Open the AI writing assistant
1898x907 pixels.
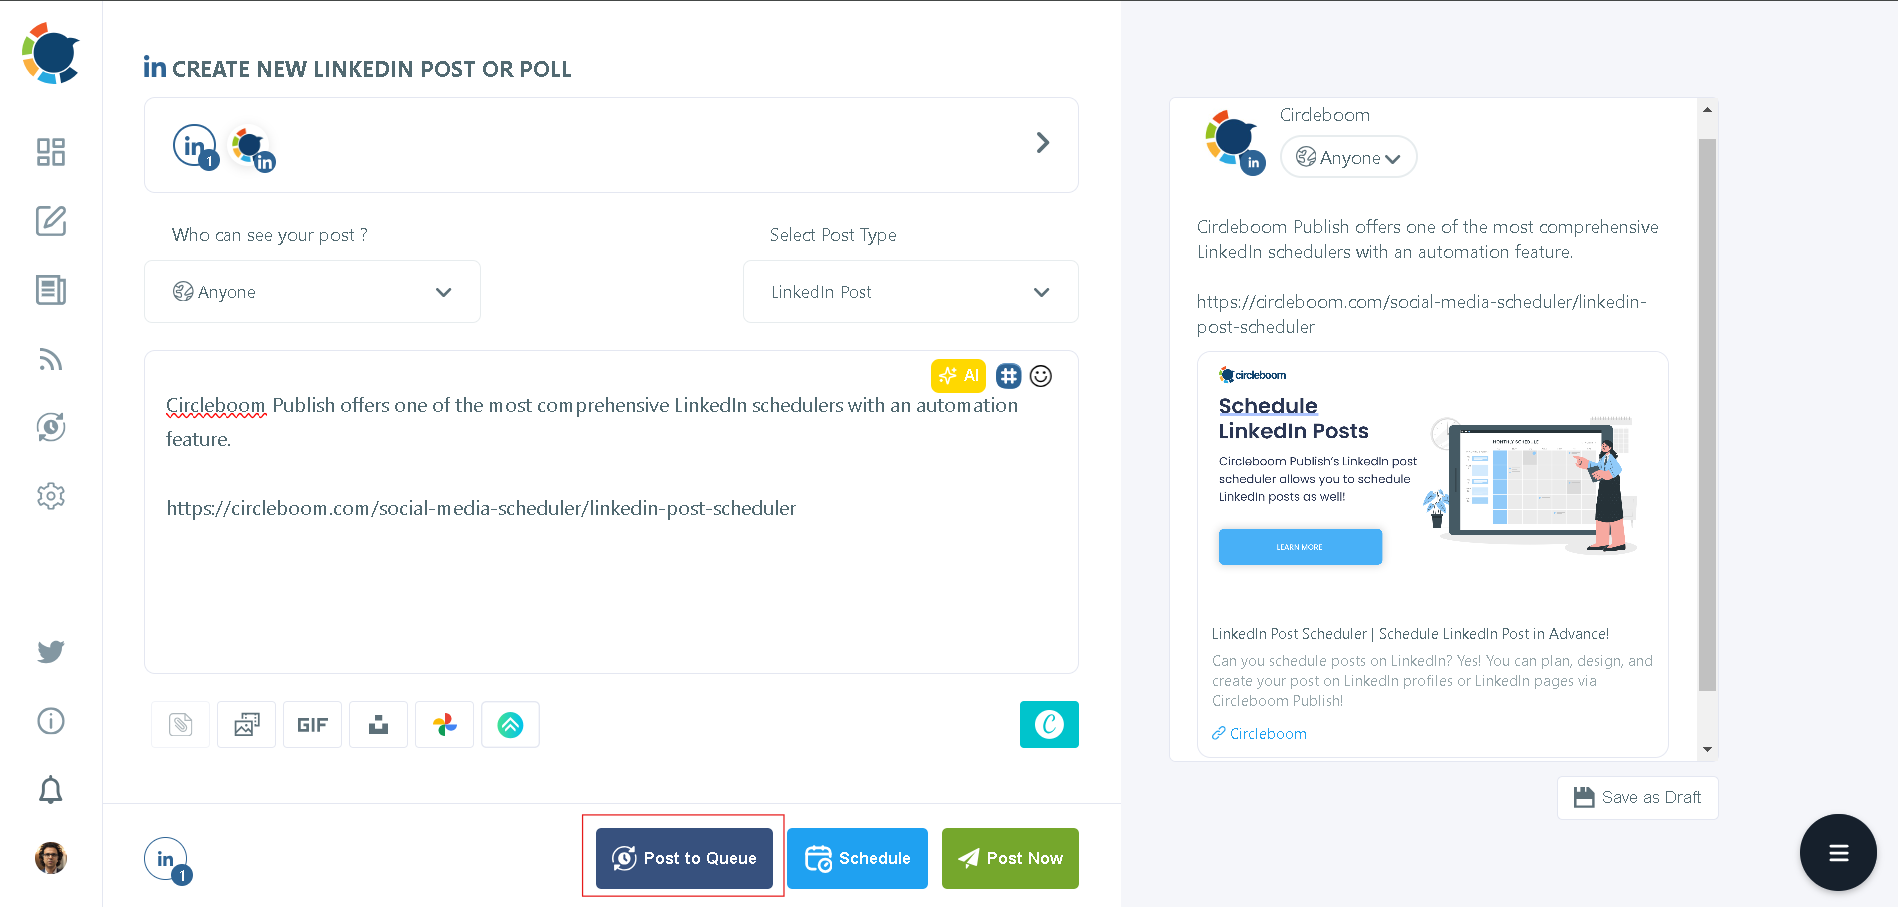click(x=958, y=376)
